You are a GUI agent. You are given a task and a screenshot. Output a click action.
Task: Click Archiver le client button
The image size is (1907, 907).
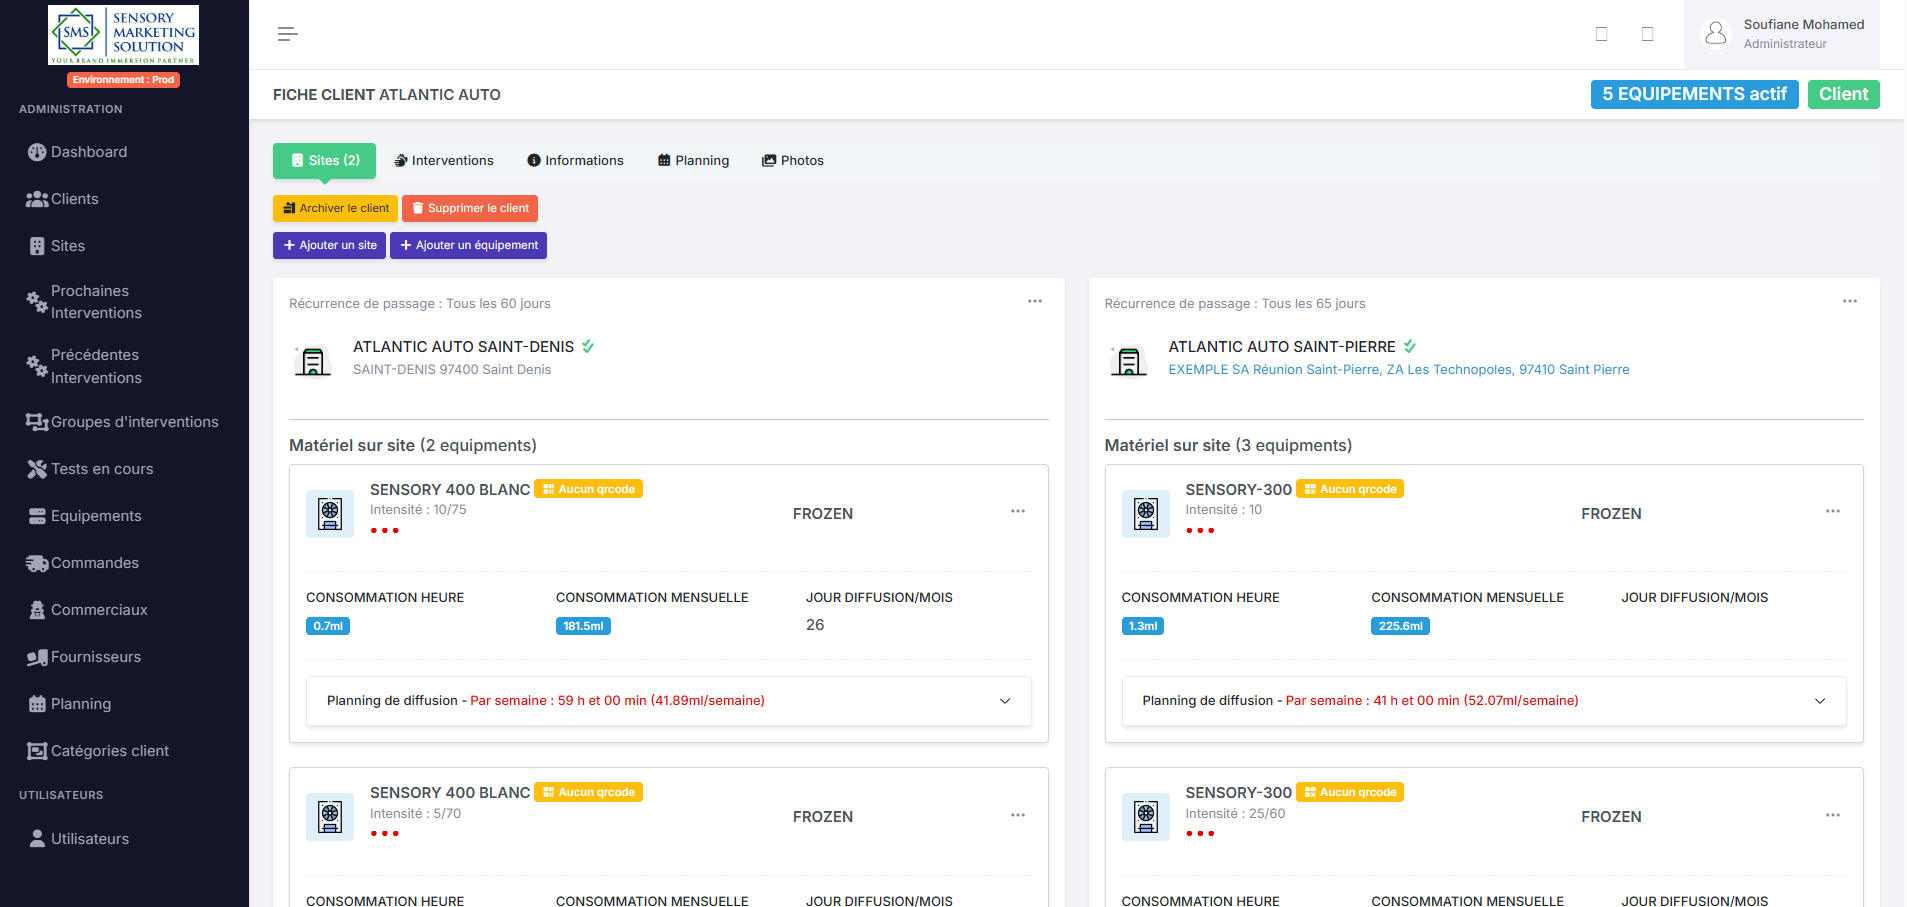pyautogui.click(x=335, y=208)
